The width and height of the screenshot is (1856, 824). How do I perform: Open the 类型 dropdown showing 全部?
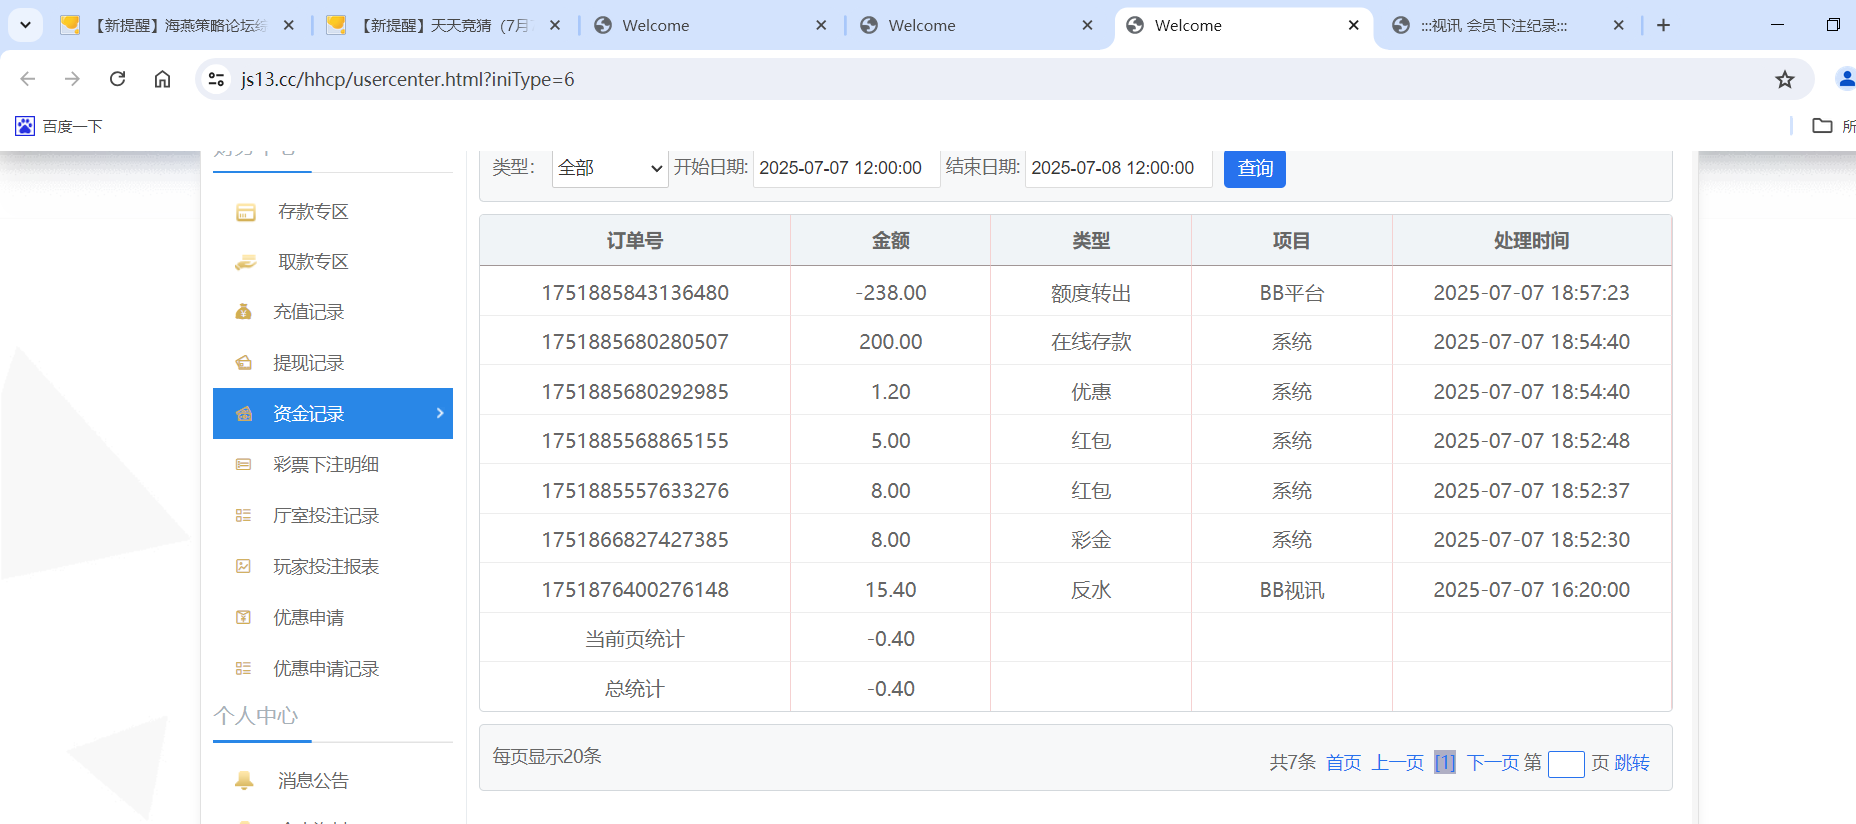(x=610, y=168)
